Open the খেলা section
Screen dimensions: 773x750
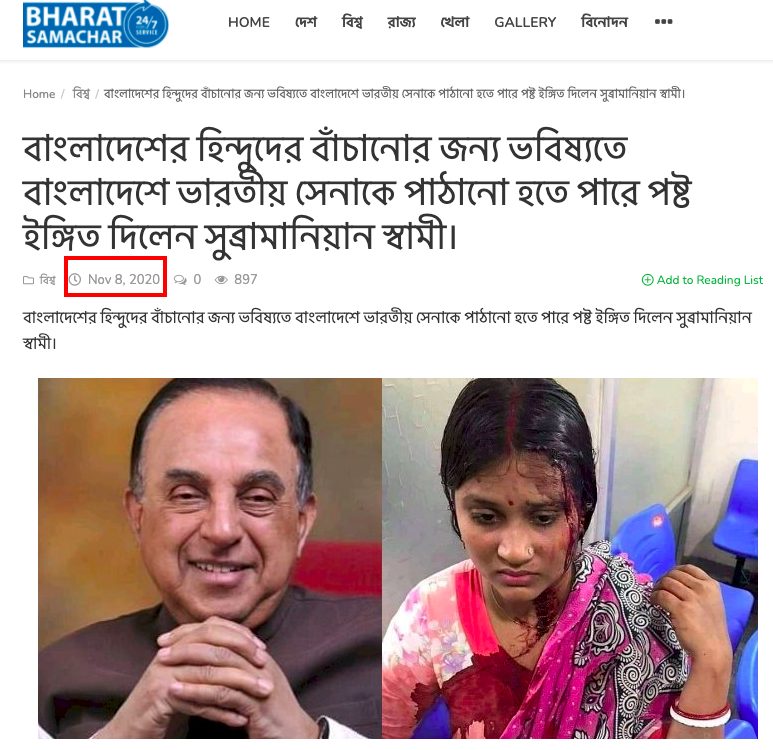coord(455,22)
